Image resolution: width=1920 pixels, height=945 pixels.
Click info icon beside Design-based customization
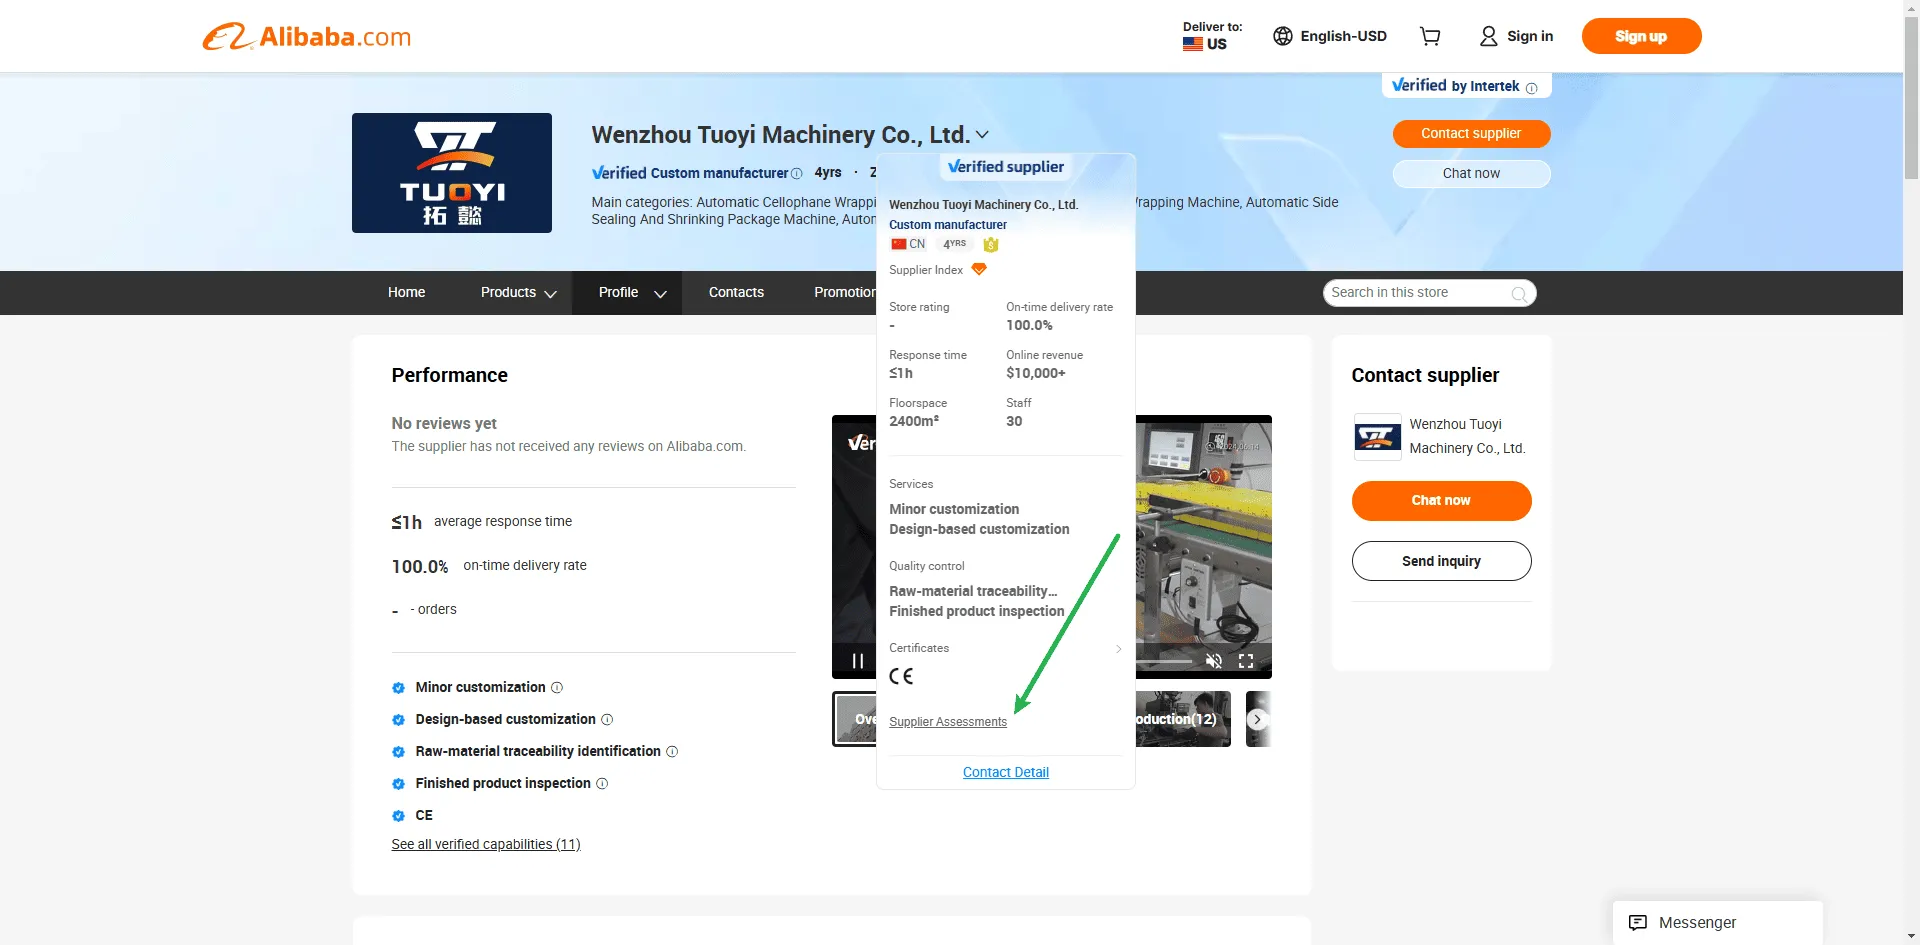point(607,719)
